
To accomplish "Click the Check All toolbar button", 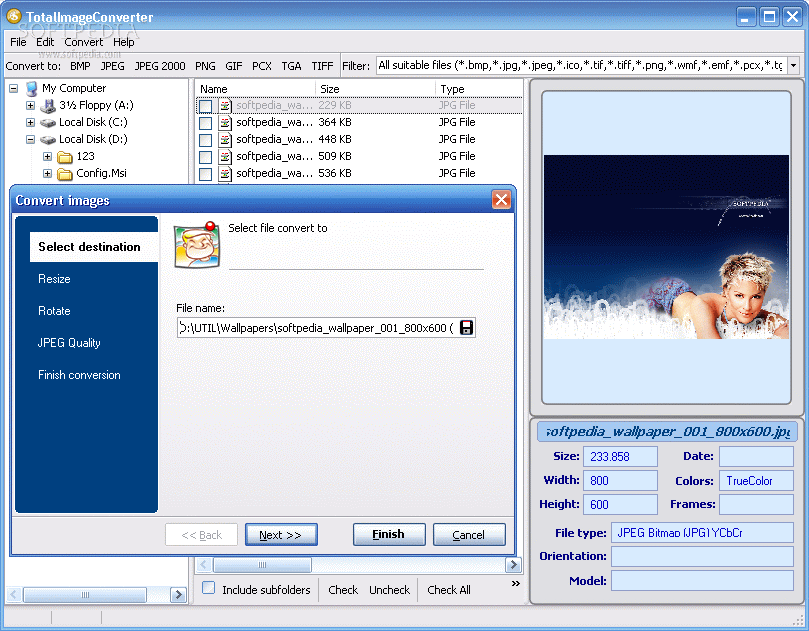I will 448,590.
